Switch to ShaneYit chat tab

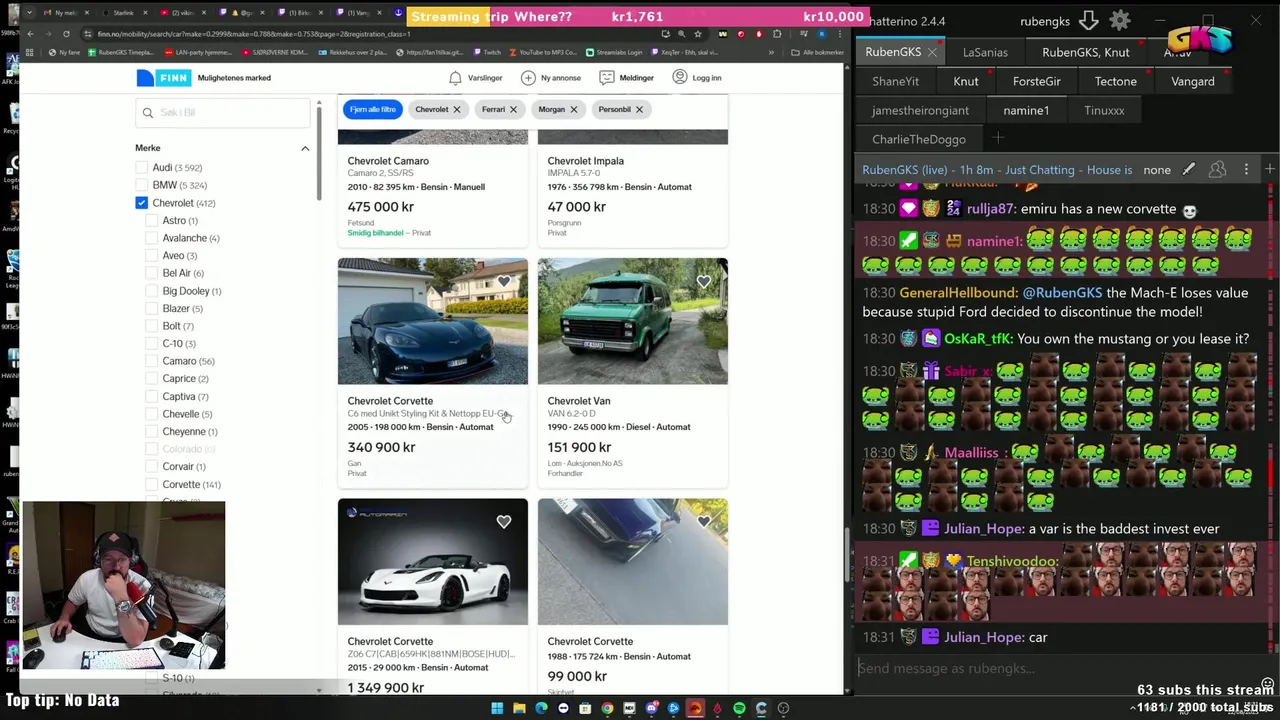tap(895, 81)
